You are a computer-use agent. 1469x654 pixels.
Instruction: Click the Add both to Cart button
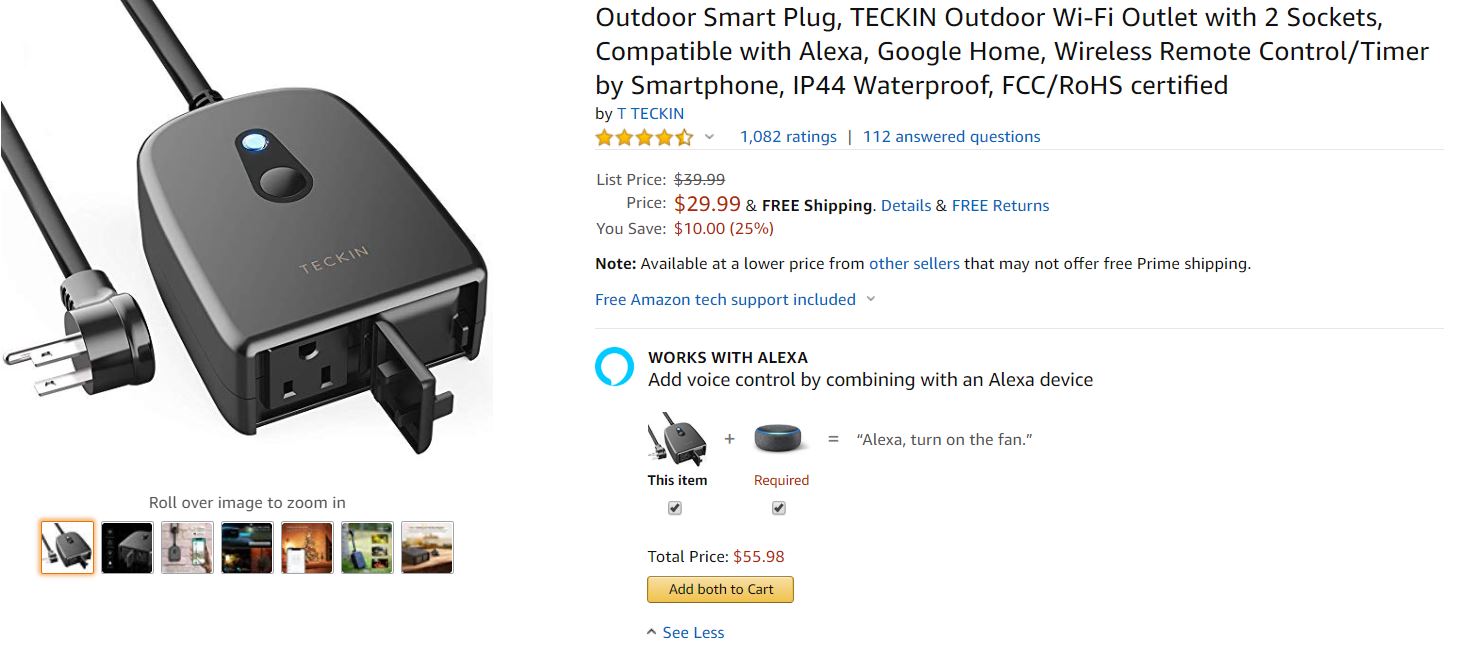point(720,589)
